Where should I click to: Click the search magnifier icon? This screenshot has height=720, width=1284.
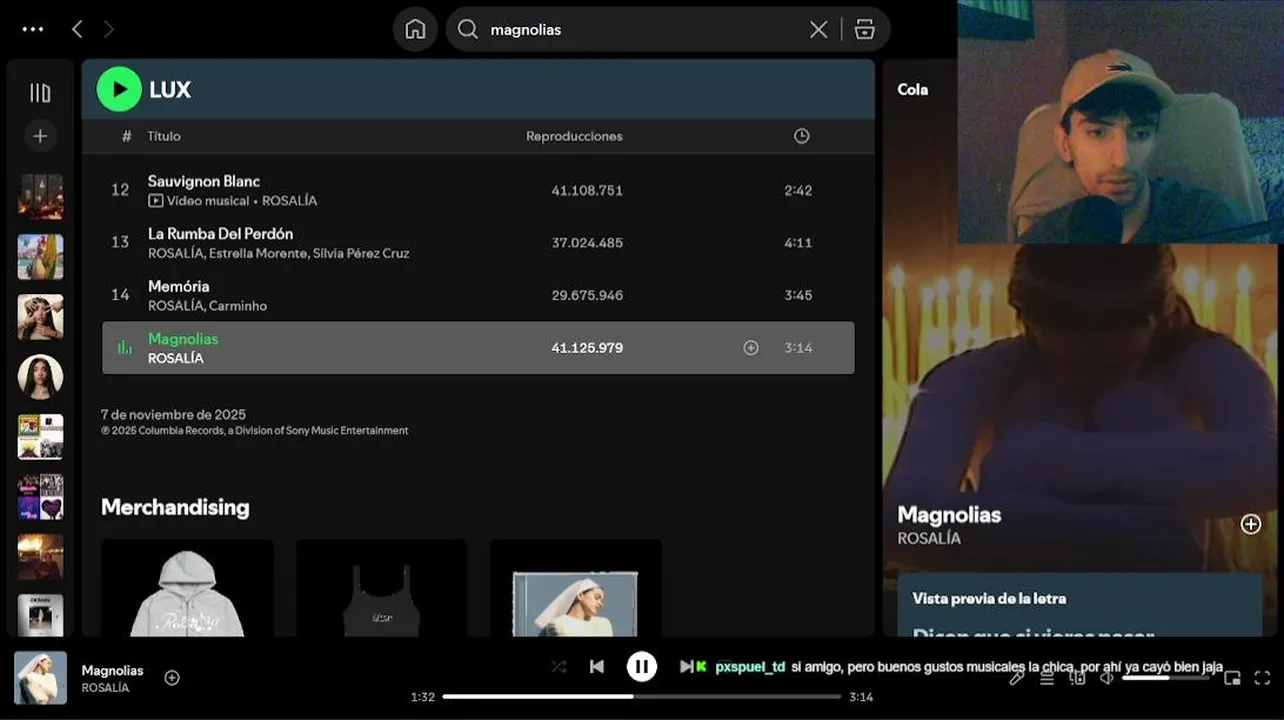(467, 29)
